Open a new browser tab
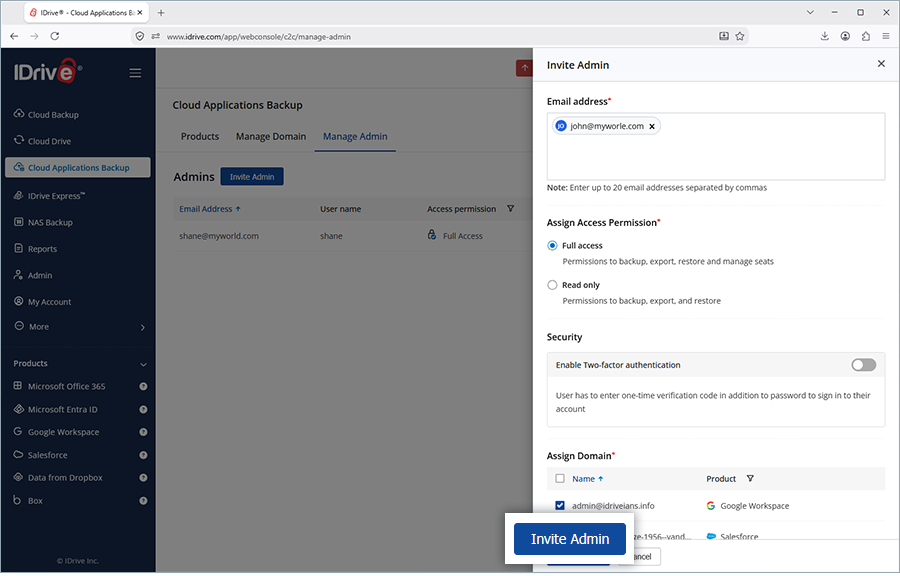Viewport: 900px width, 576px height. pos(161,13)
